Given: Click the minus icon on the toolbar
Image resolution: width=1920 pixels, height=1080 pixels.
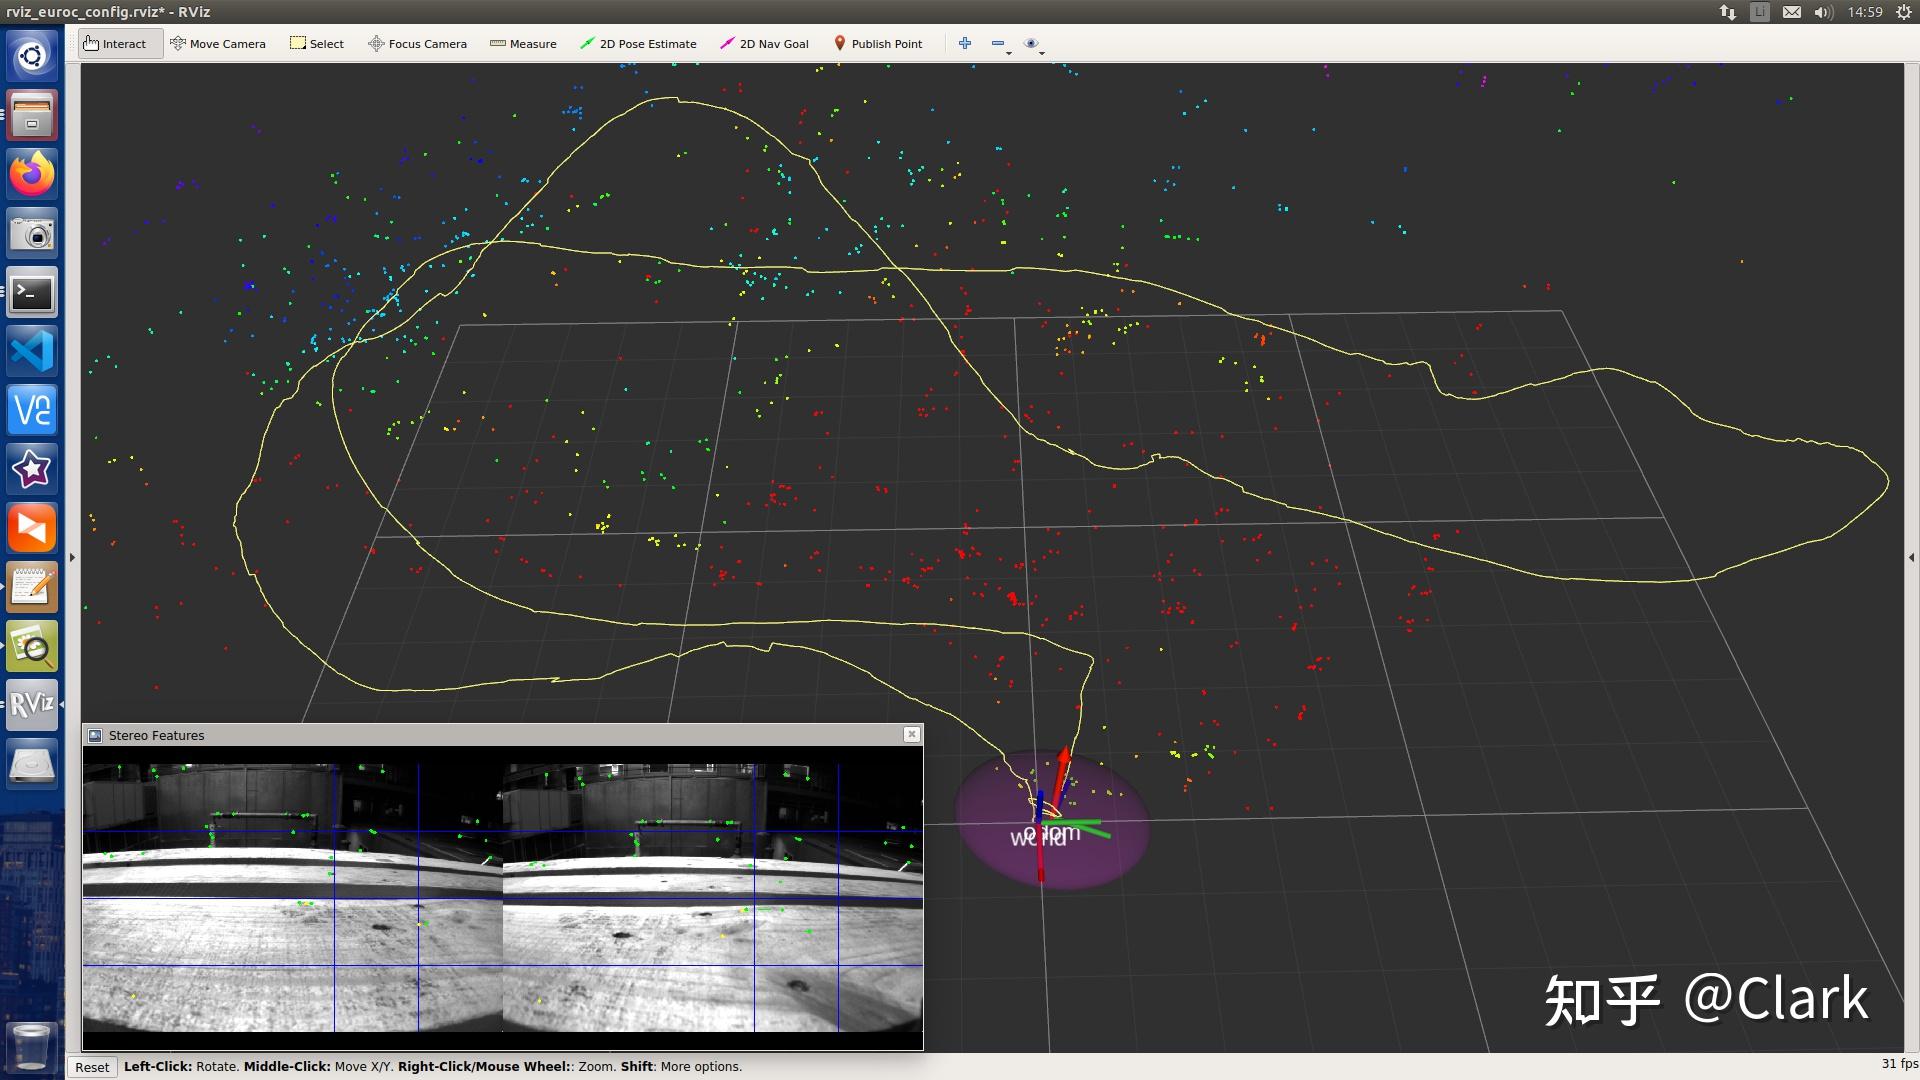Looking at the screenshot, I should [x=998, y=43].
